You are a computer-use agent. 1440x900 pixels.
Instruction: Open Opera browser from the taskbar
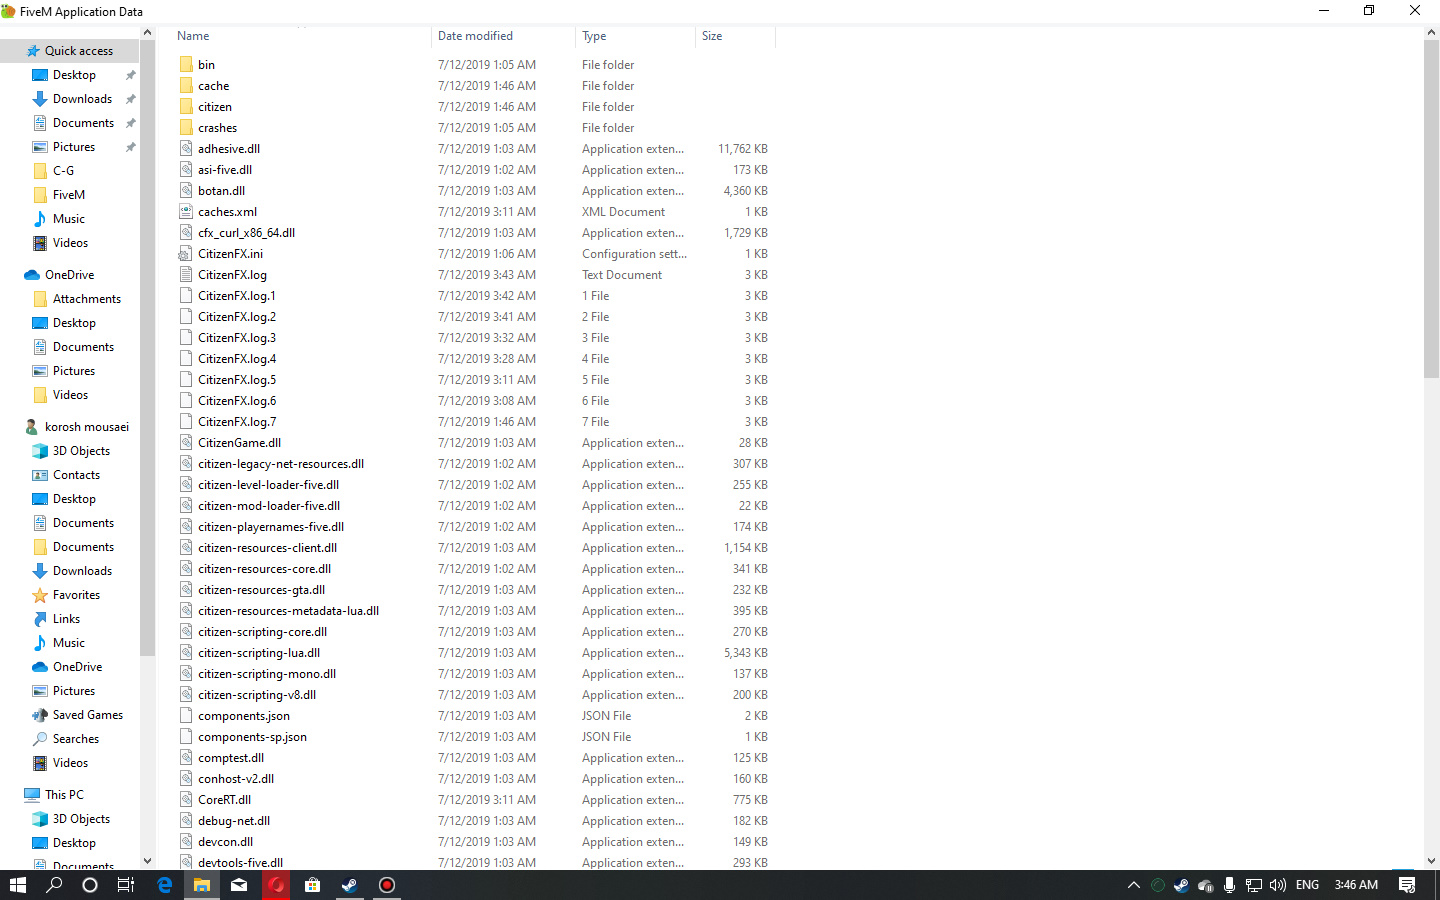[275, 885]
